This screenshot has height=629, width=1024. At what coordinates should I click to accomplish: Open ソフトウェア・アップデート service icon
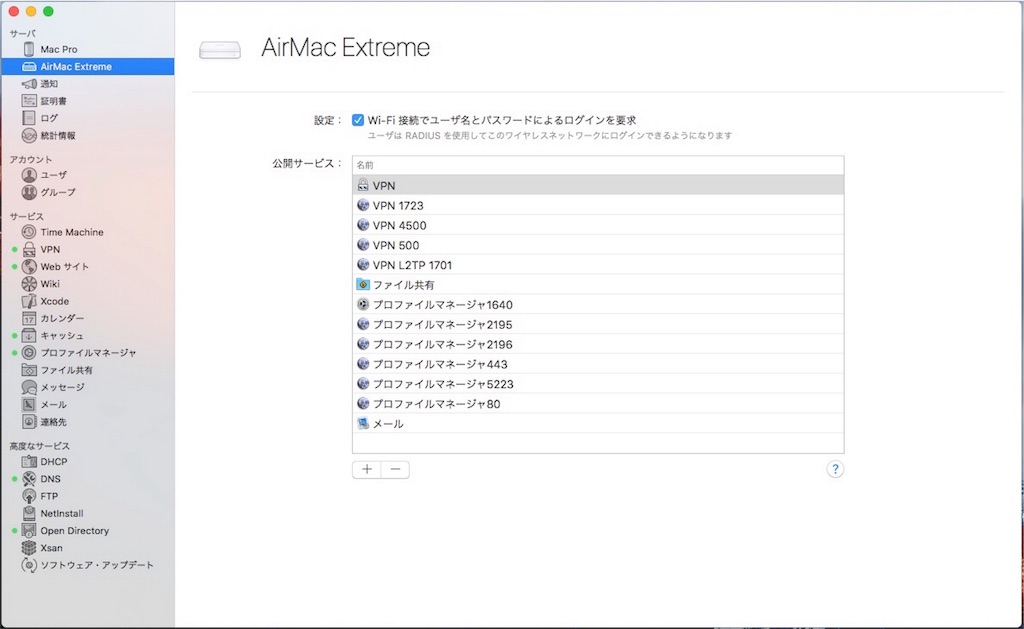(29, 565)
